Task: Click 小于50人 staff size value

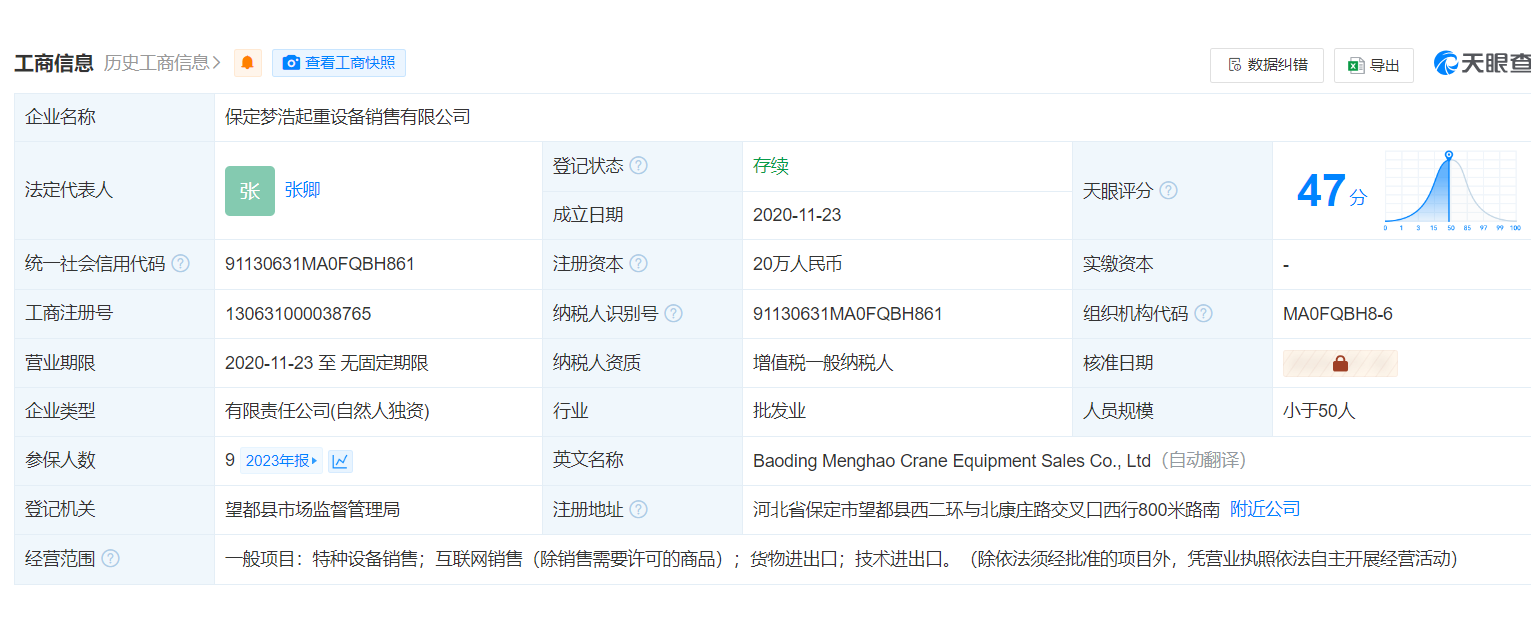Action: pyautogui.click(x=1319, y=411)
